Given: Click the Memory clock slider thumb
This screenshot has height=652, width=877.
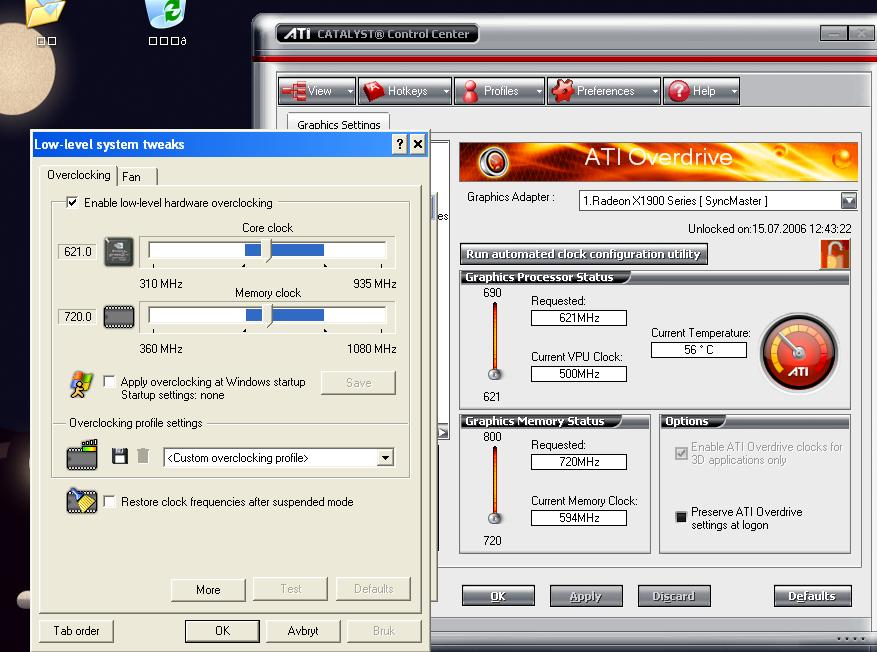Looking at the screenshot, I should [x=269, y=316].
